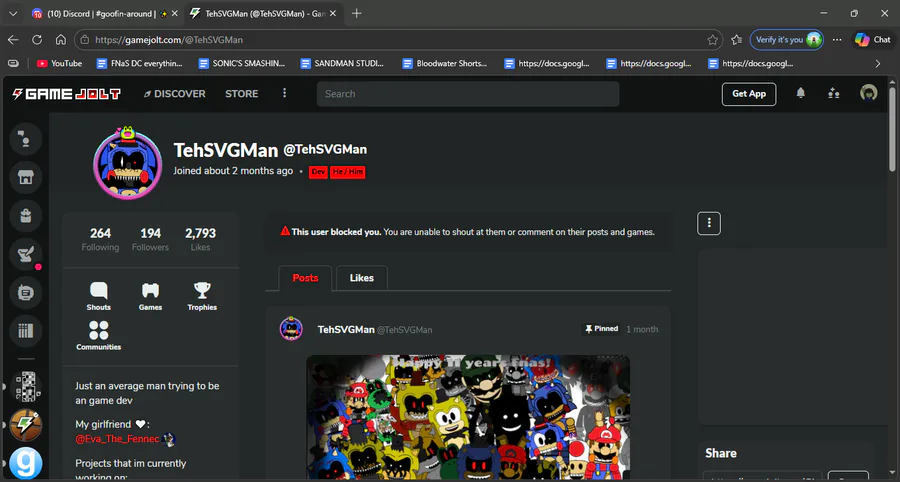Open the quests icon with red dot
The width and height of the screenshot is (900, 482).
click(25, 254)
